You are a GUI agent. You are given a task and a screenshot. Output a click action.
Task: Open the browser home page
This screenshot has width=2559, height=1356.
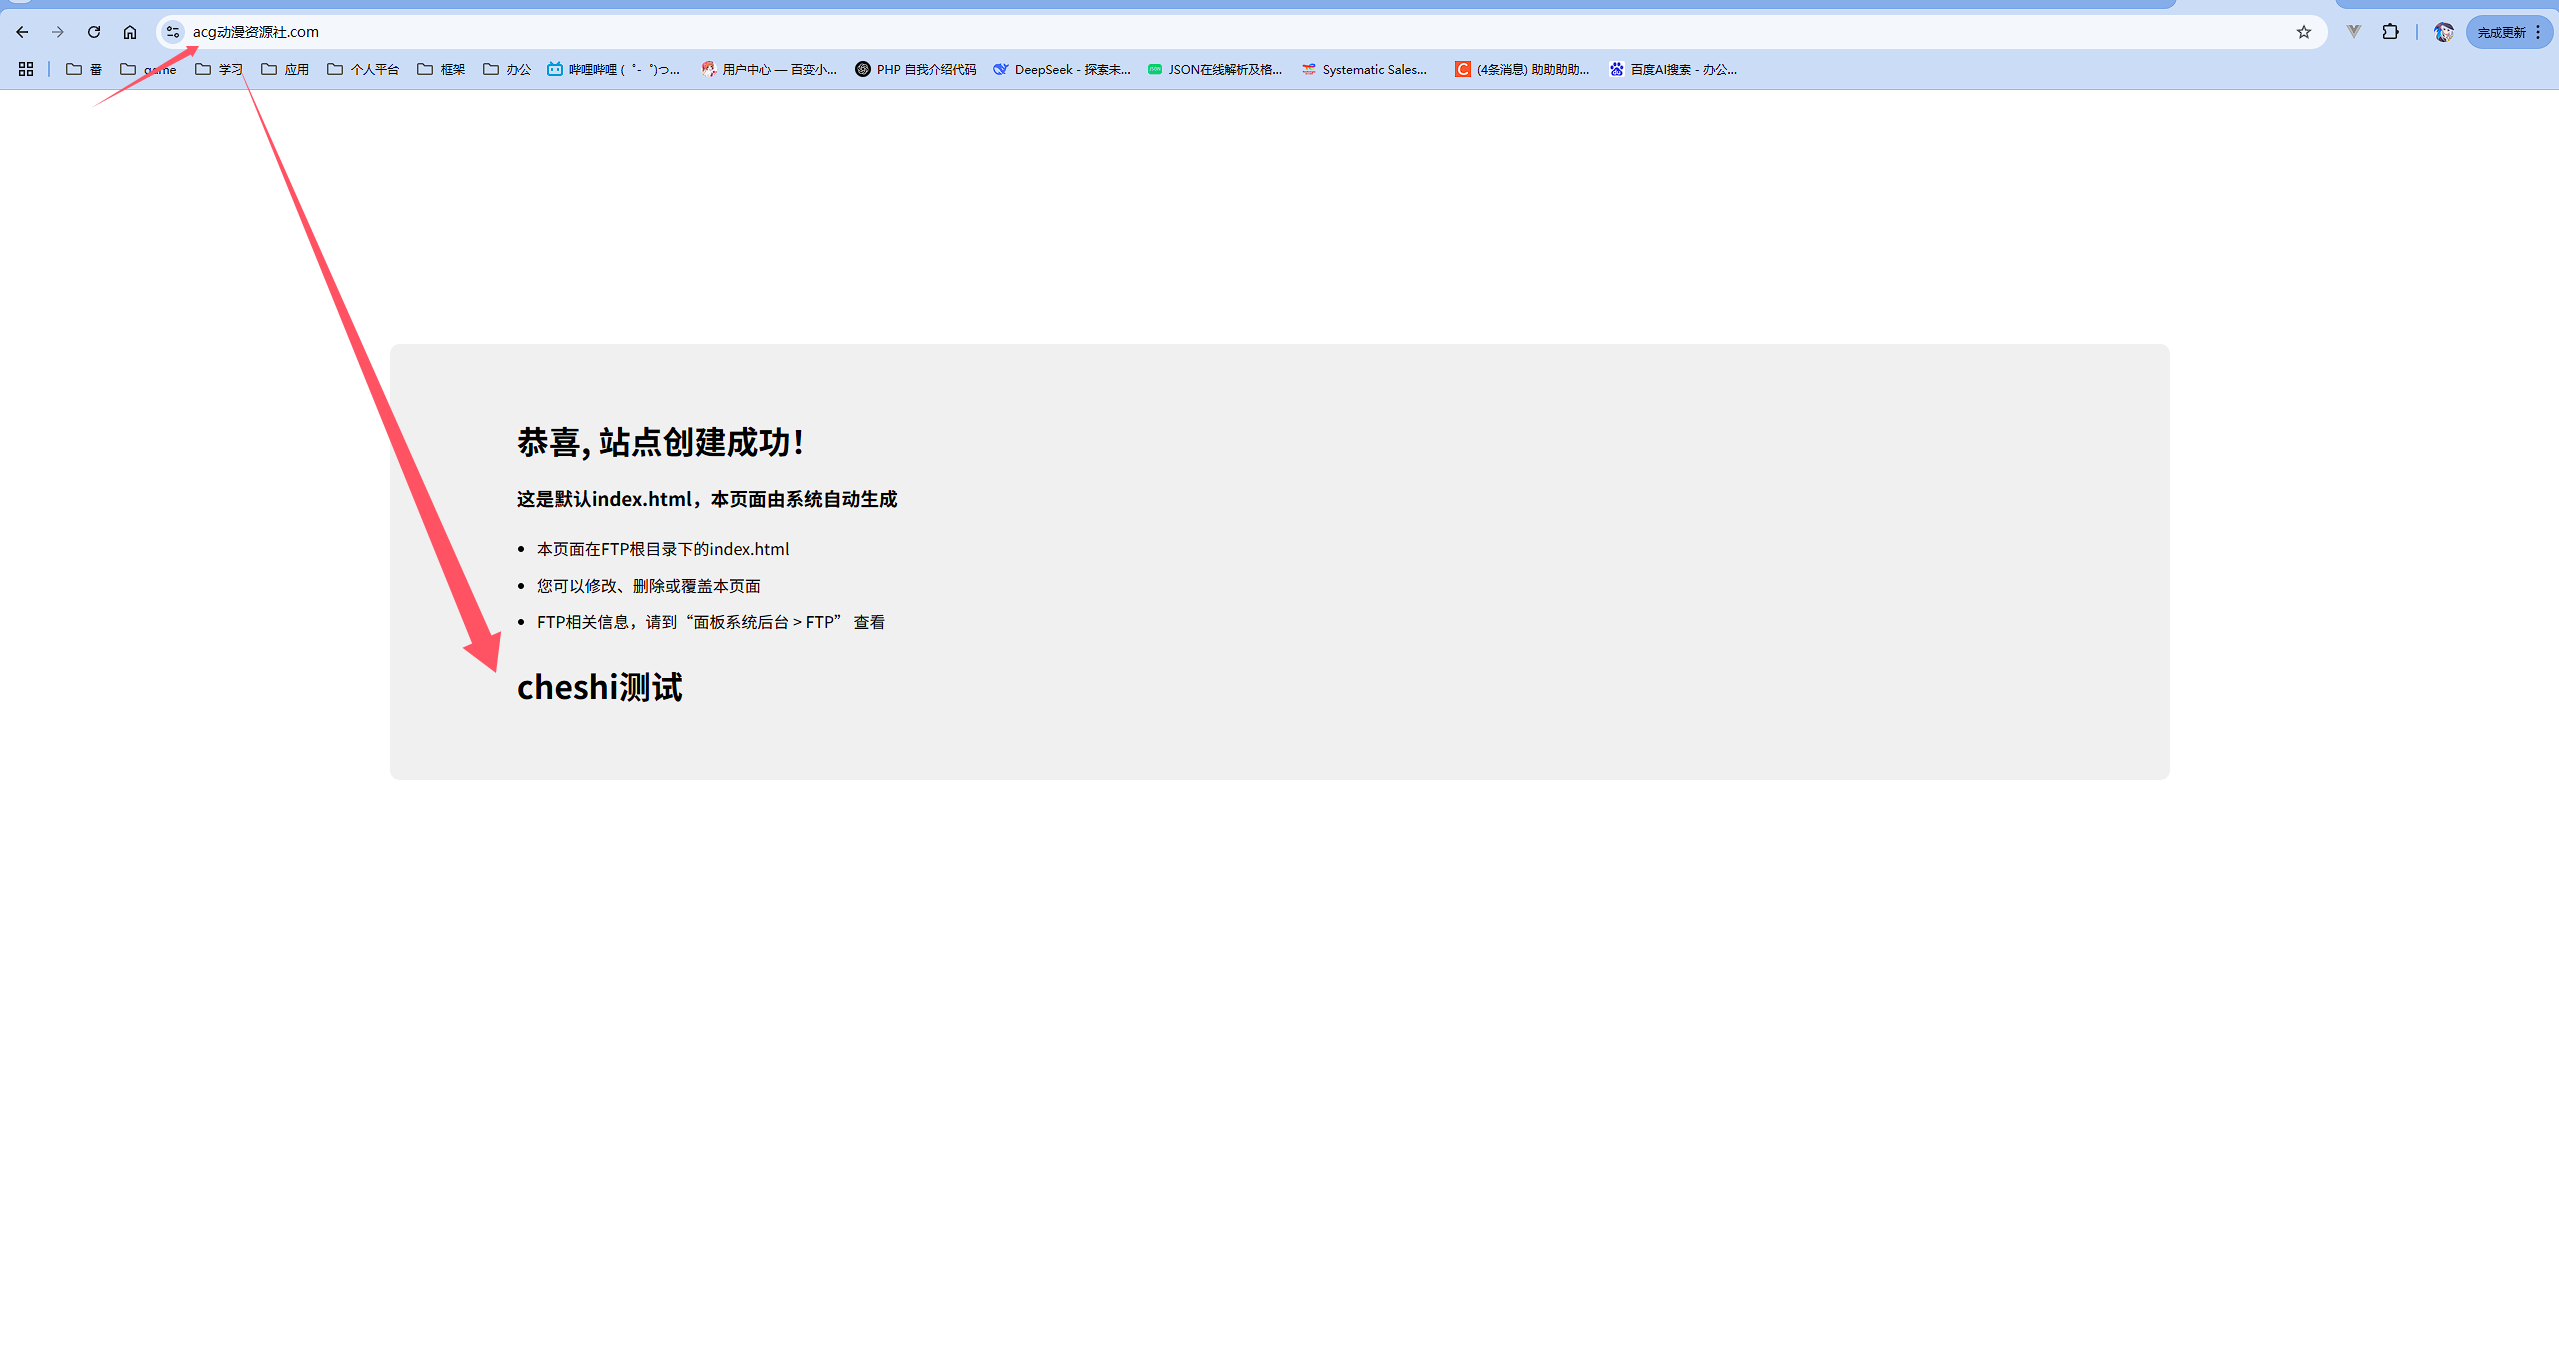130,32
